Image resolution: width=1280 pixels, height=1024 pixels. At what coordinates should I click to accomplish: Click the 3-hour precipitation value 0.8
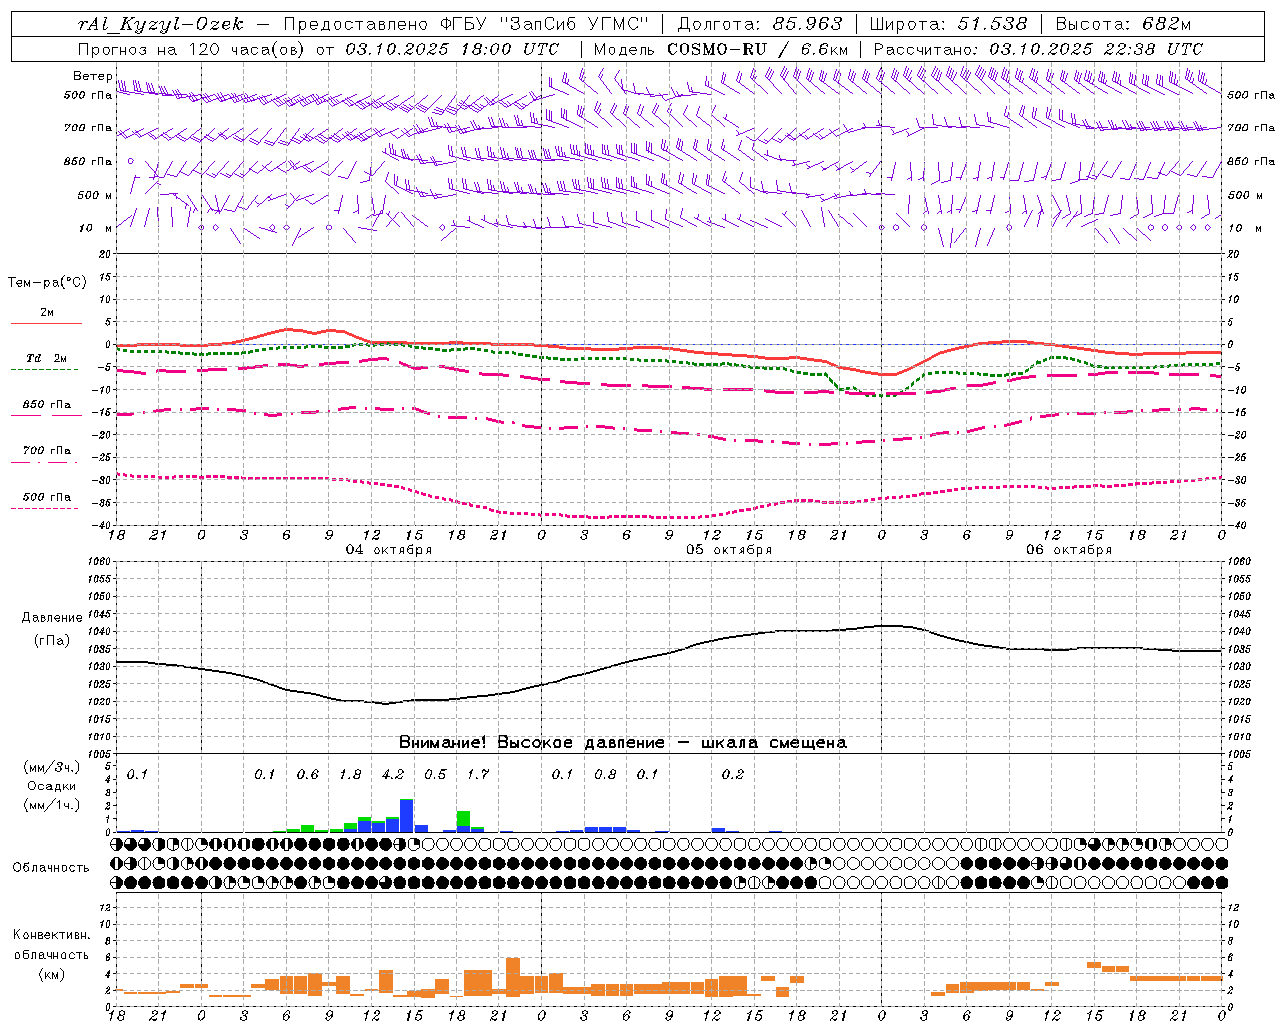point(605,774)
